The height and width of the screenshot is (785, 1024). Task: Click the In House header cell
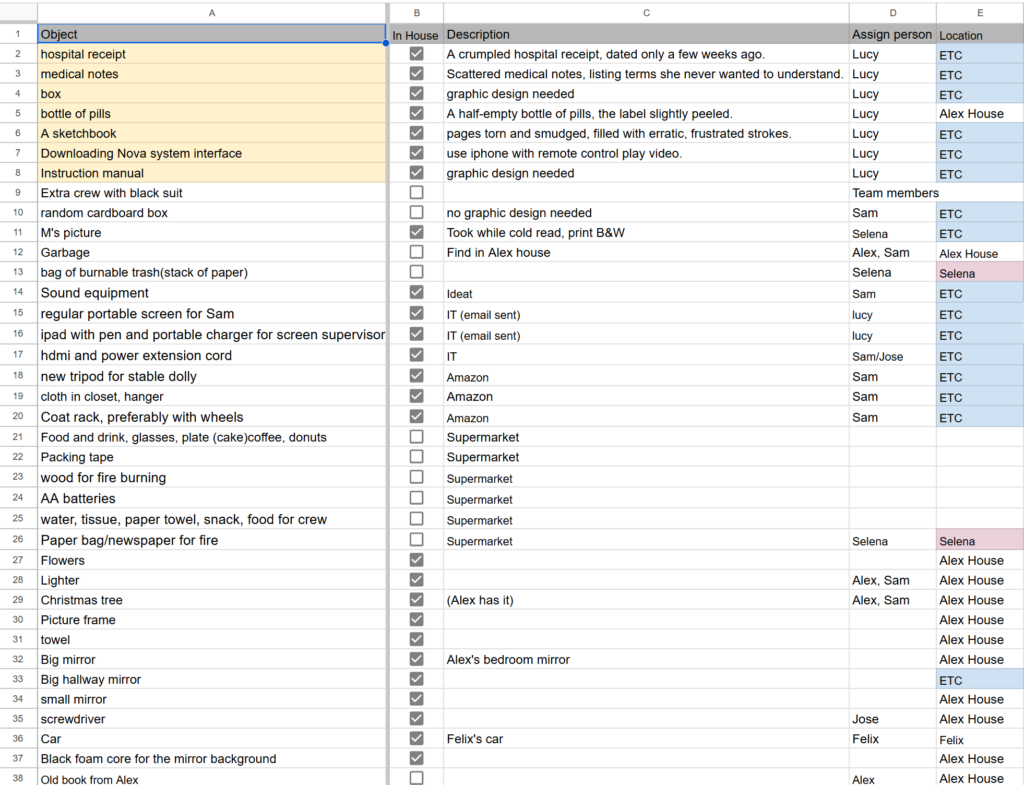coord(416,35)
